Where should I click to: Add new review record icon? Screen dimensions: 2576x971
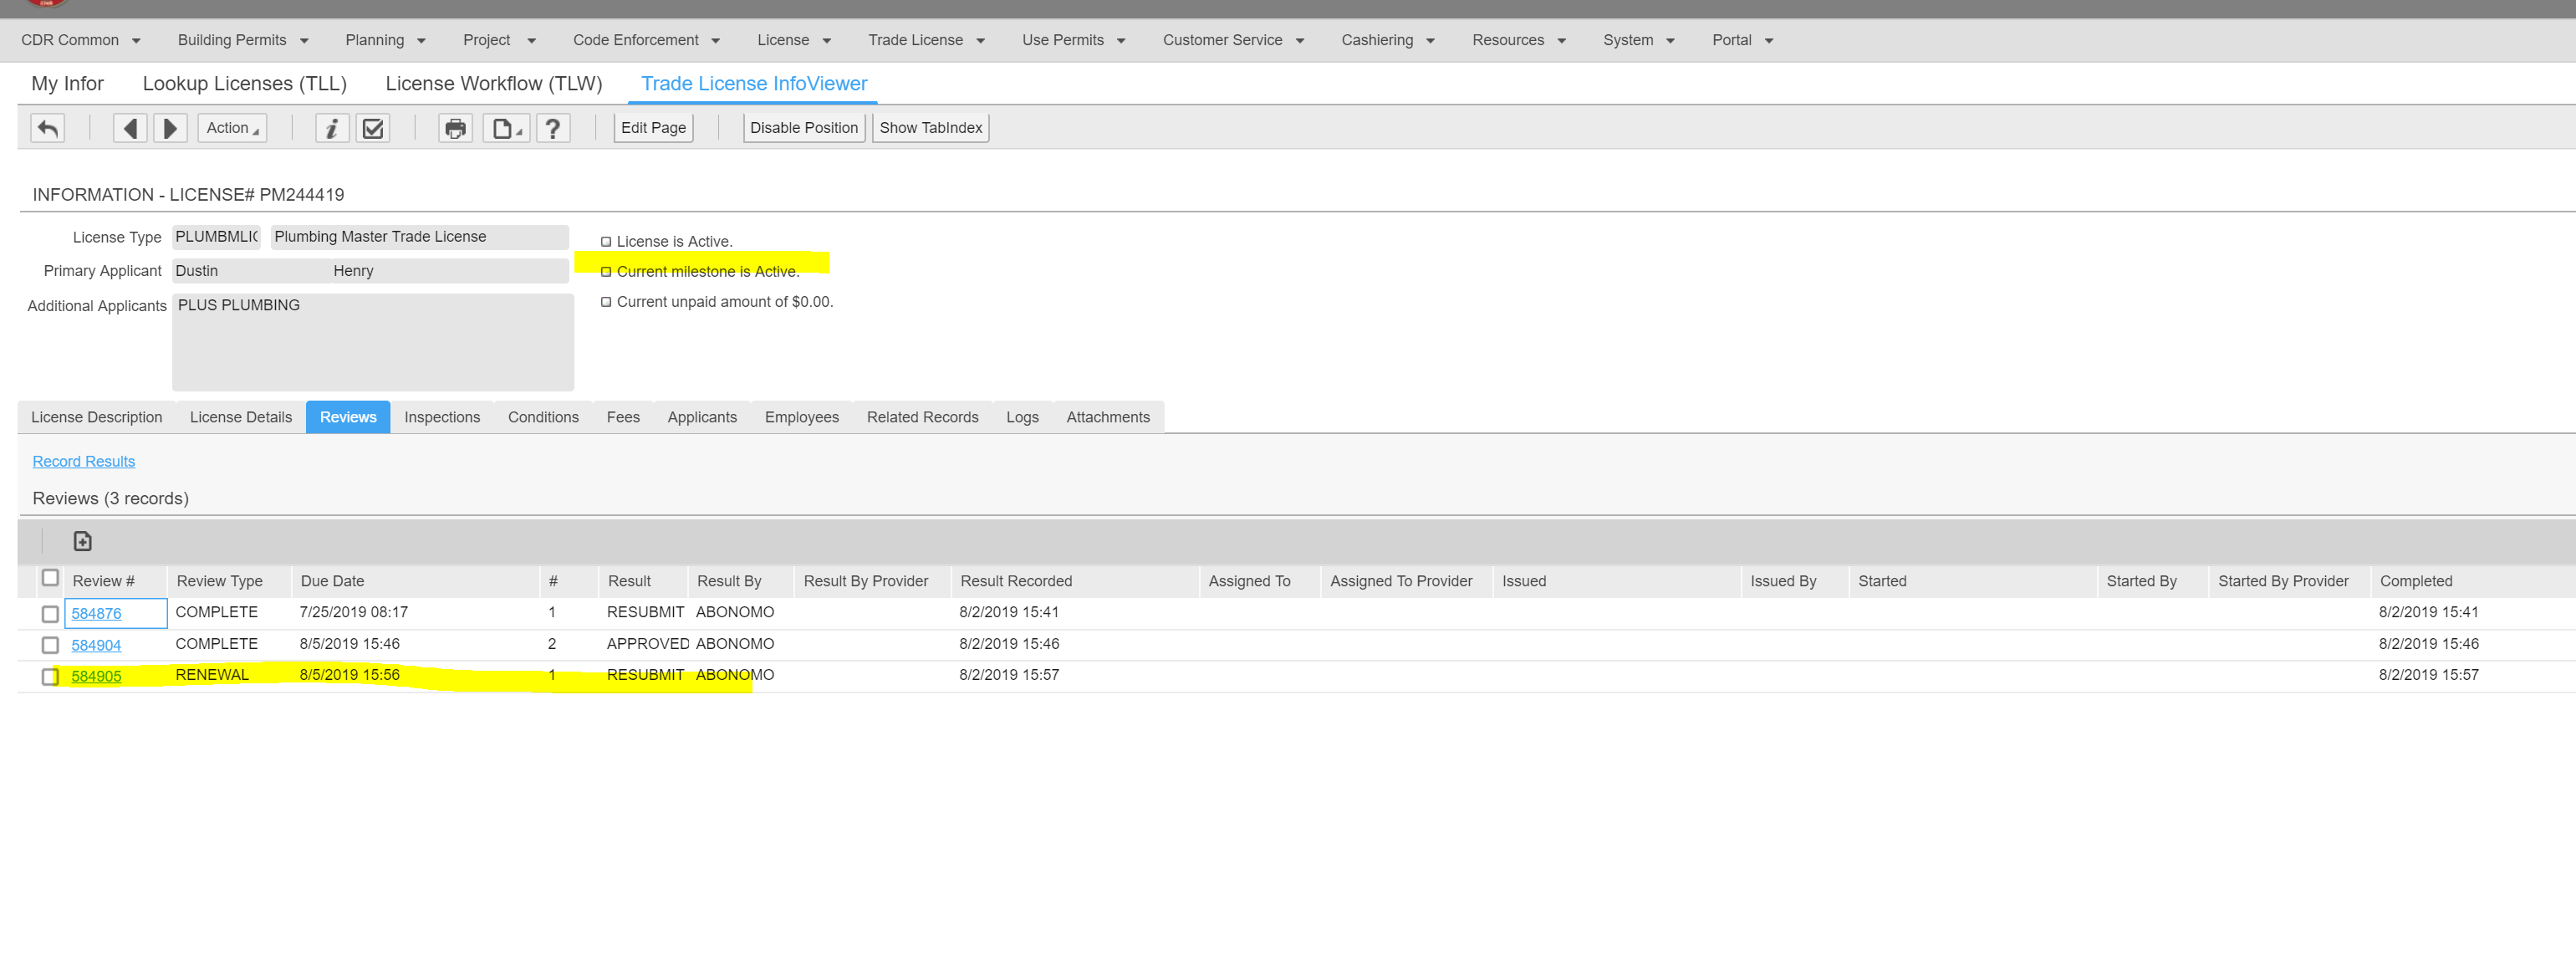[83, 541]
